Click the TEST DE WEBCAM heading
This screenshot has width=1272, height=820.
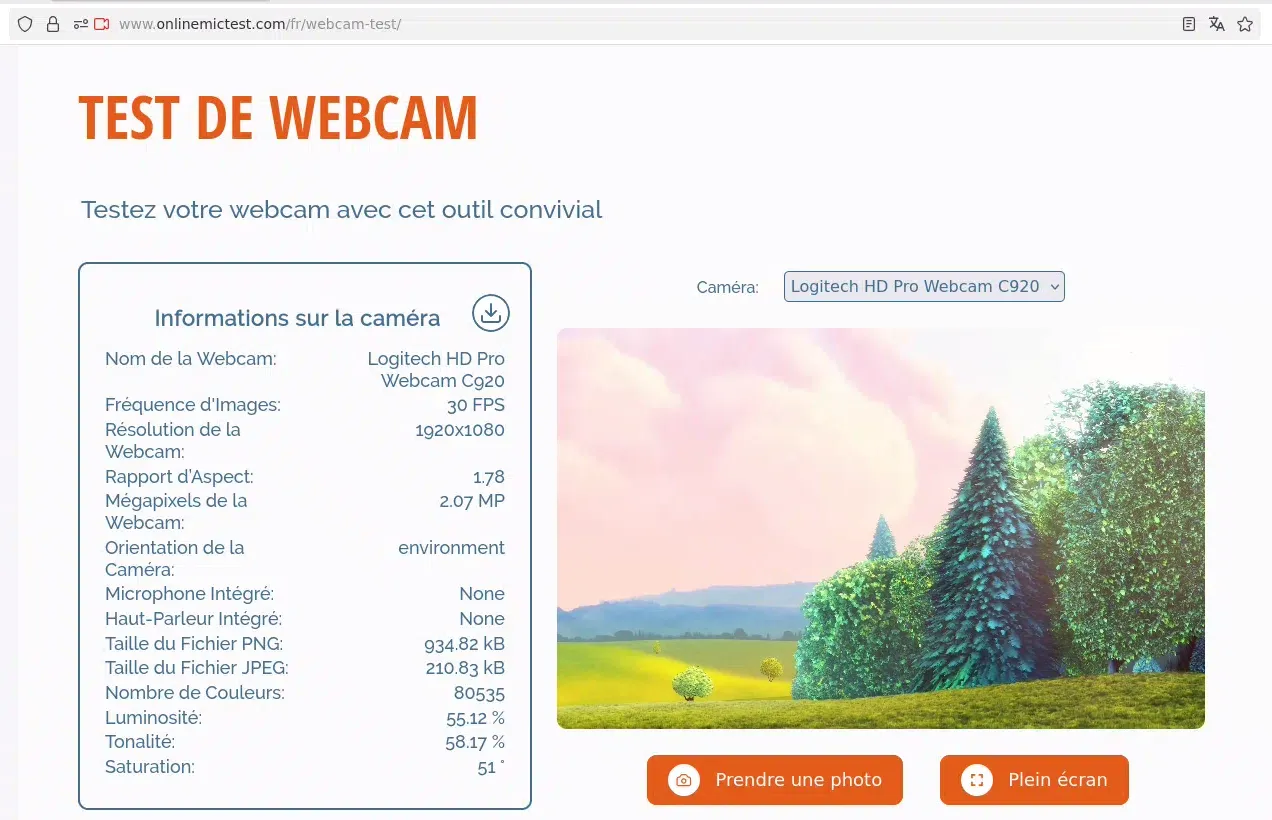click(x=278, y=117)
